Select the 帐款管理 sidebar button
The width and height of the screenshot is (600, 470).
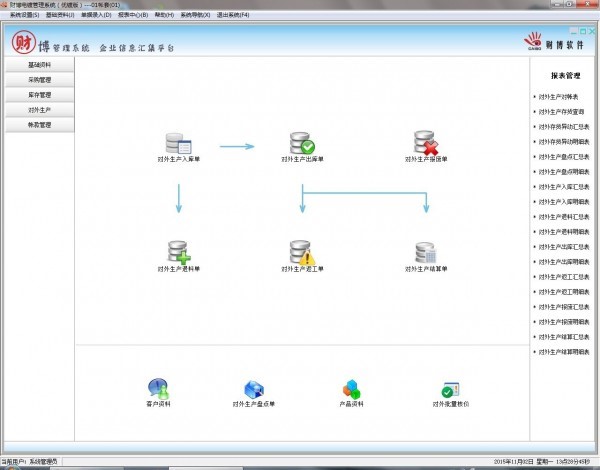click(x=41, y=125)
